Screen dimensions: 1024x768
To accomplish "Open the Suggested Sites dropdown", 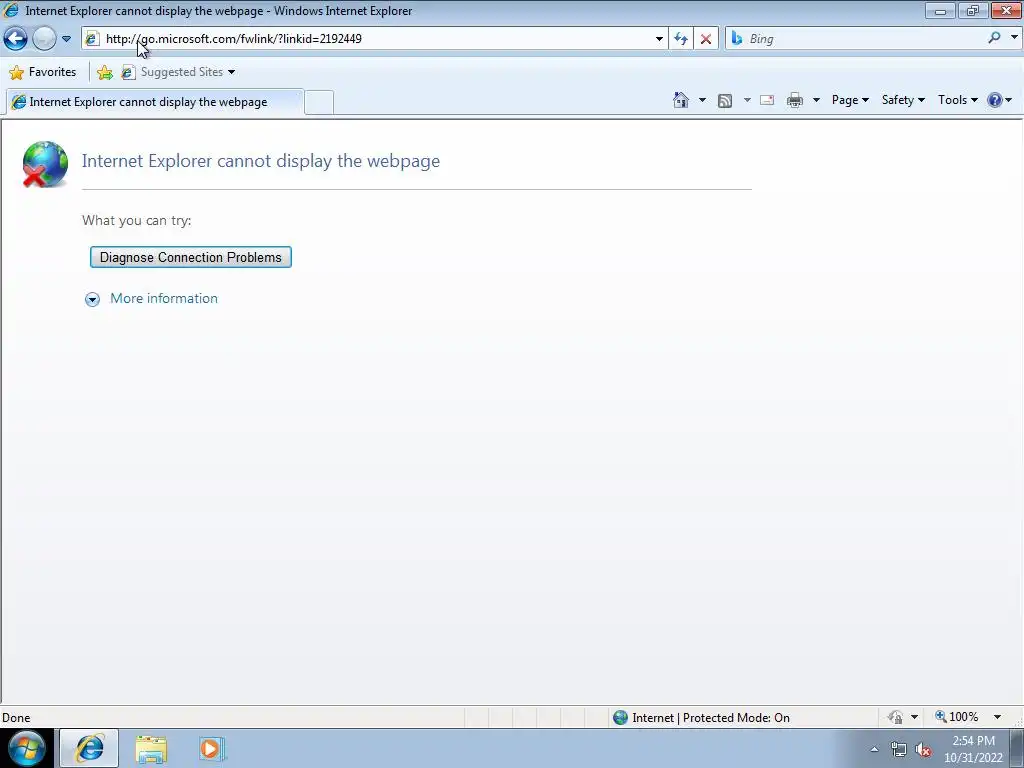I will pos(178,72).
